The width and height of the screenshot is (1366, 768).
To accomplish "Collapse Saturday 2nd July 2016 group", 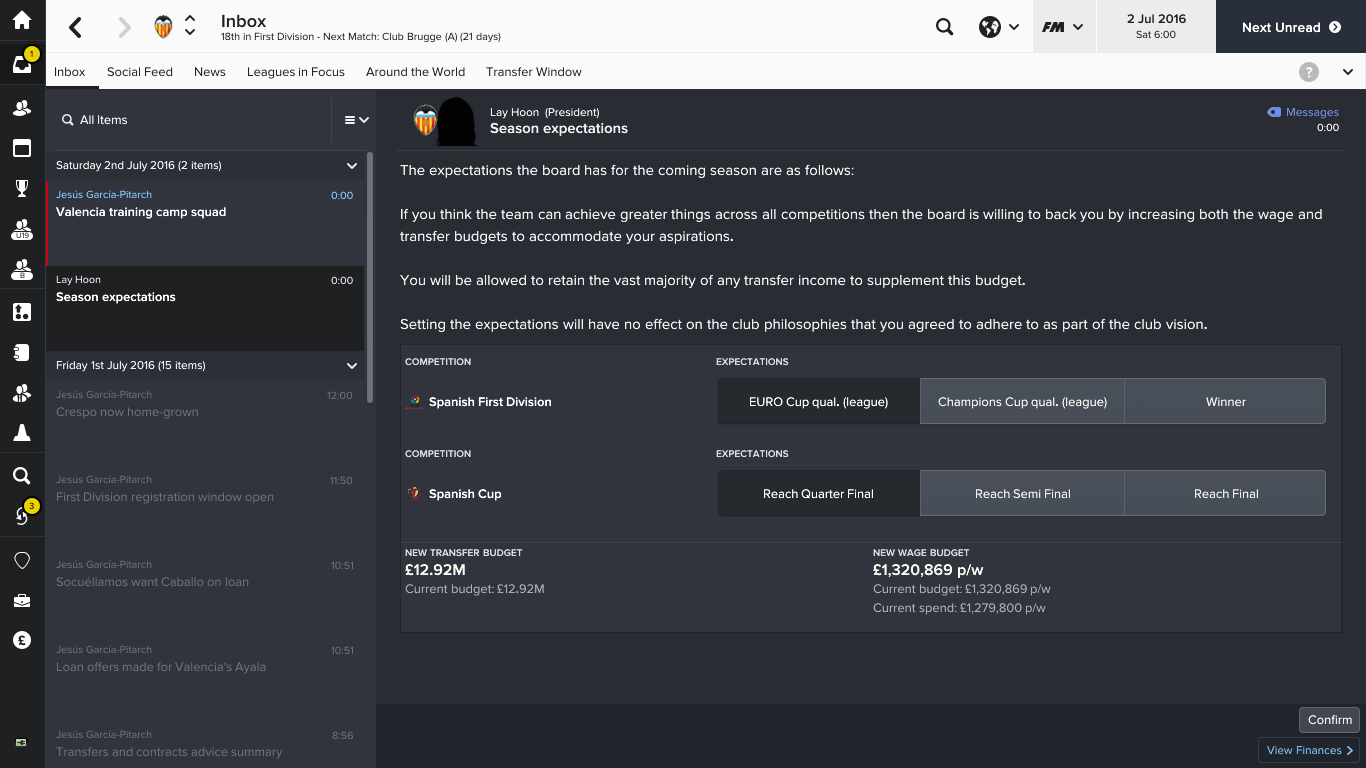I will pos(352,166).
